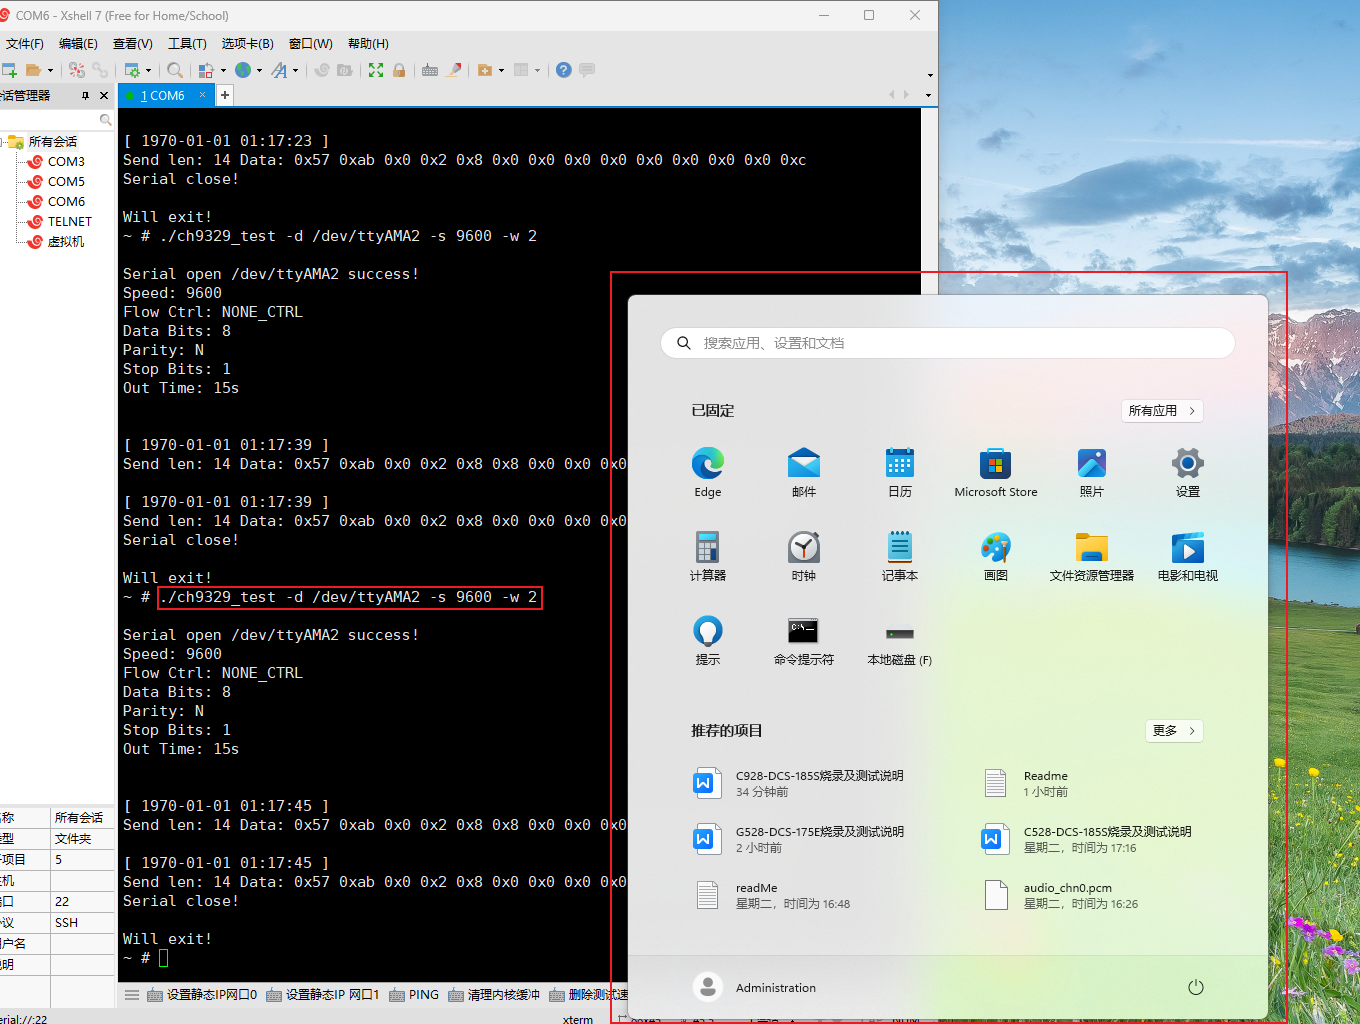Open the Tips (提示) app
Image resolution: width=1360 pixels, height=1024 pixels.
[x=708, y=641]
